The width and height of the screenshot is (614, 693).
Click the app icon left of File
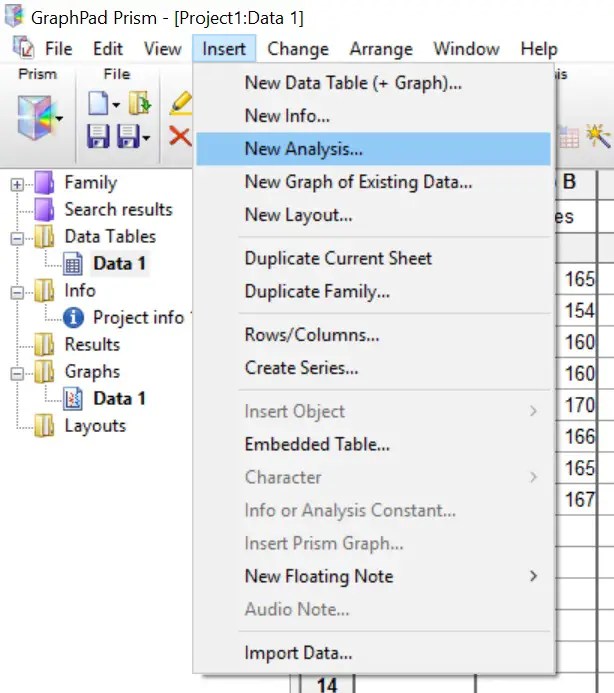(x=23, y=48)
